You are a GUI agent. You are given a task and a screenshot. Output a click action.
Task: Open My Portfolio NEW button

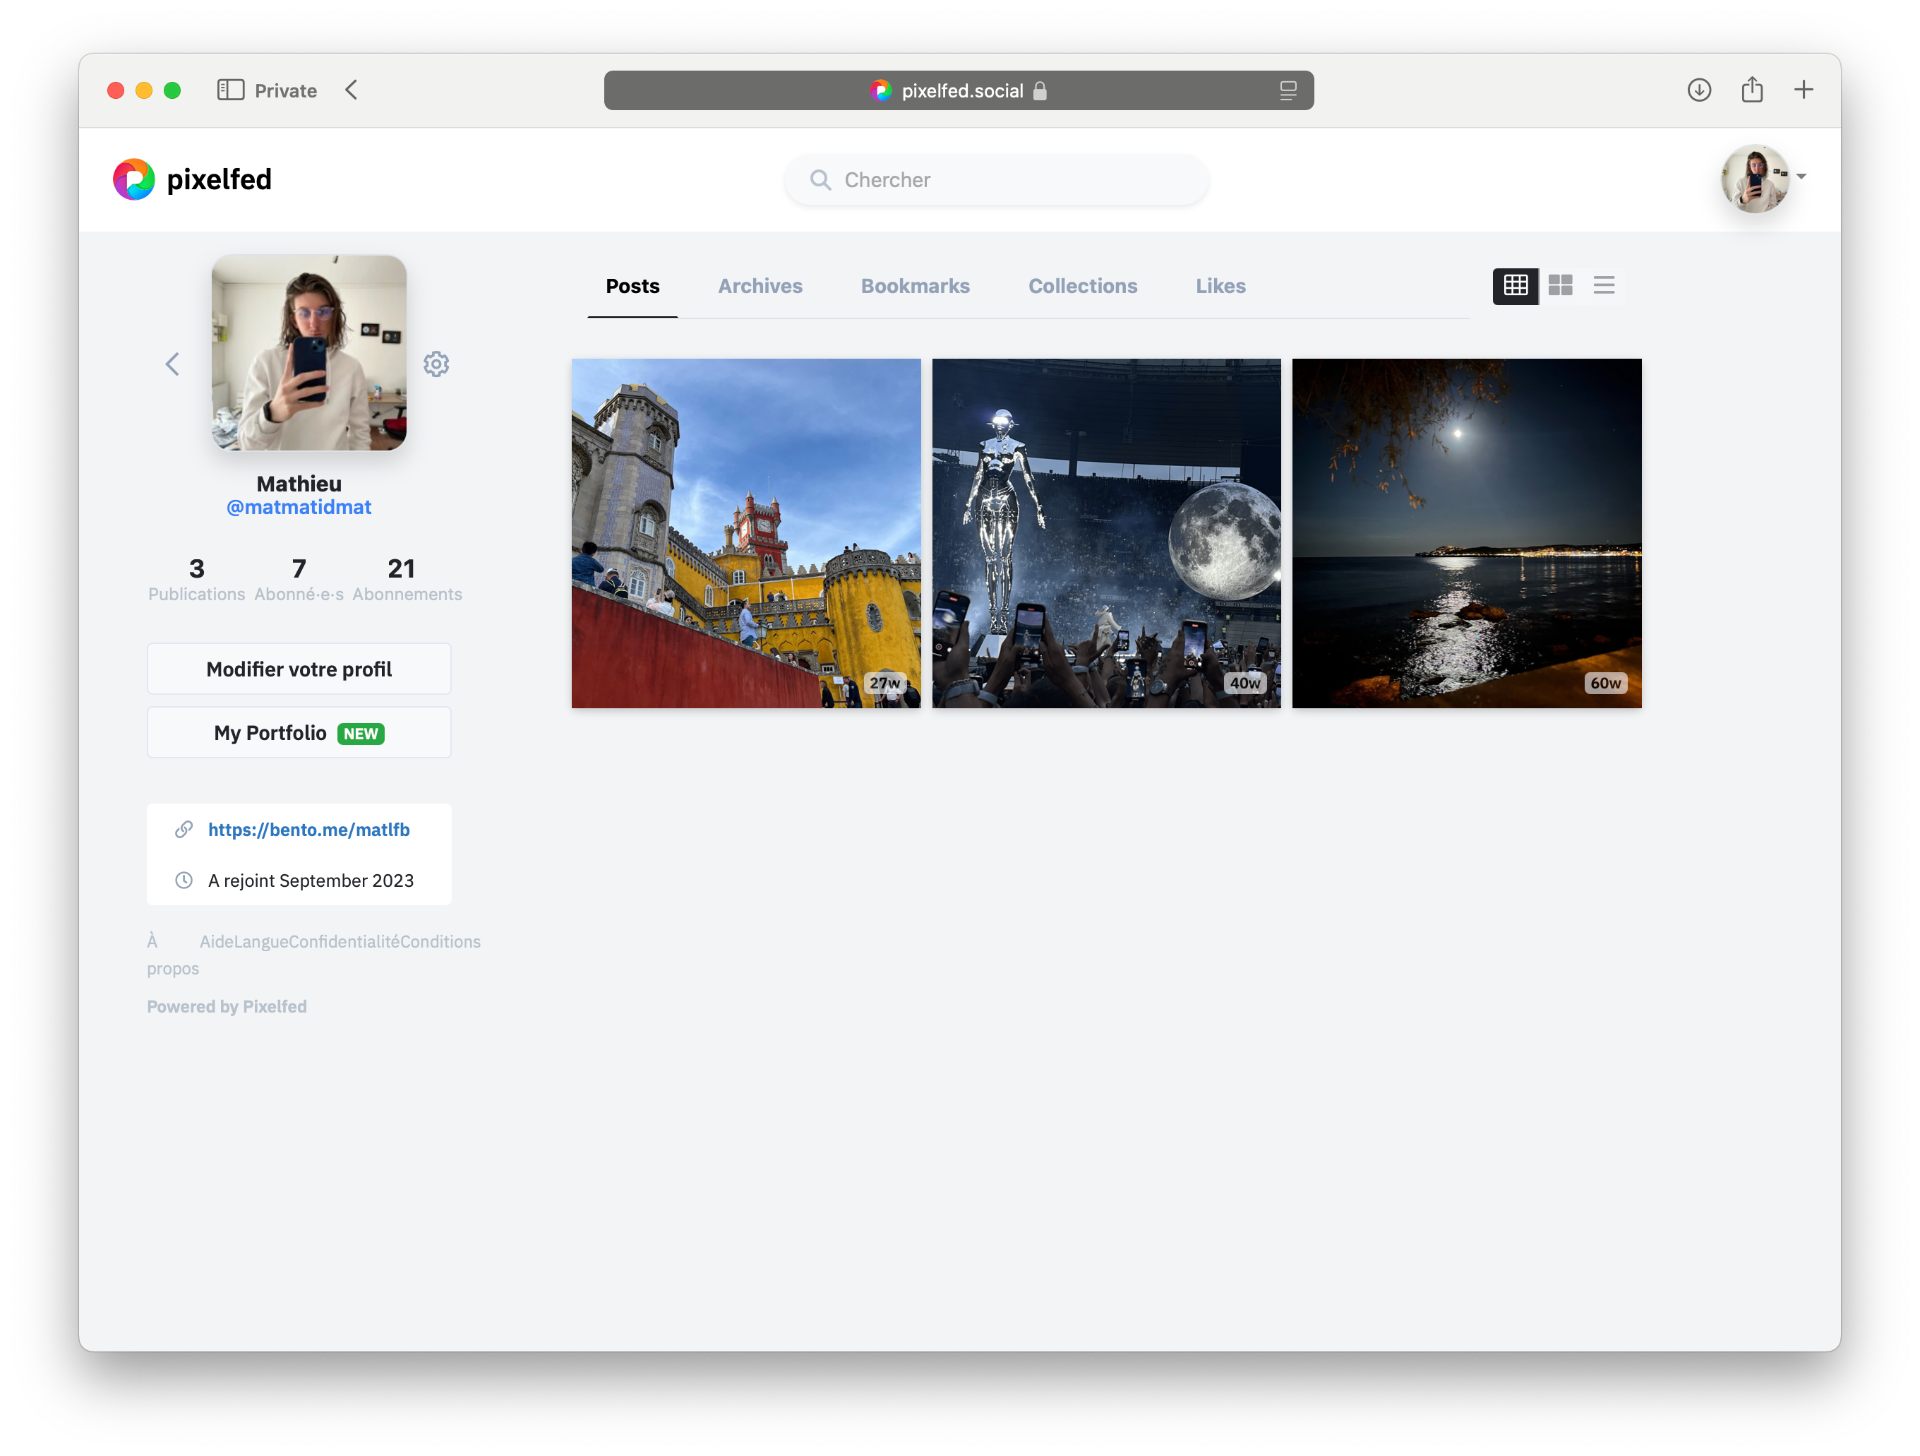point(299,733)
